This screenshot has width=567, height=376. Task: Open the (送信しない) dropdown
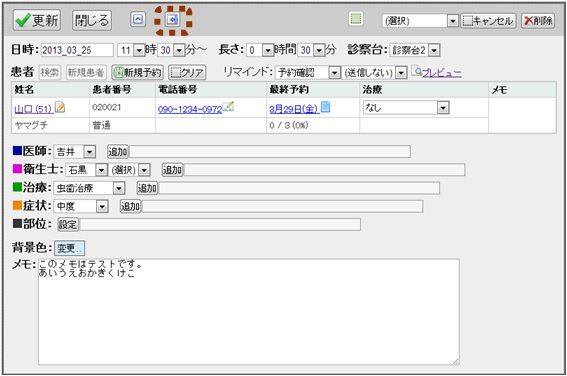point(375,73)
